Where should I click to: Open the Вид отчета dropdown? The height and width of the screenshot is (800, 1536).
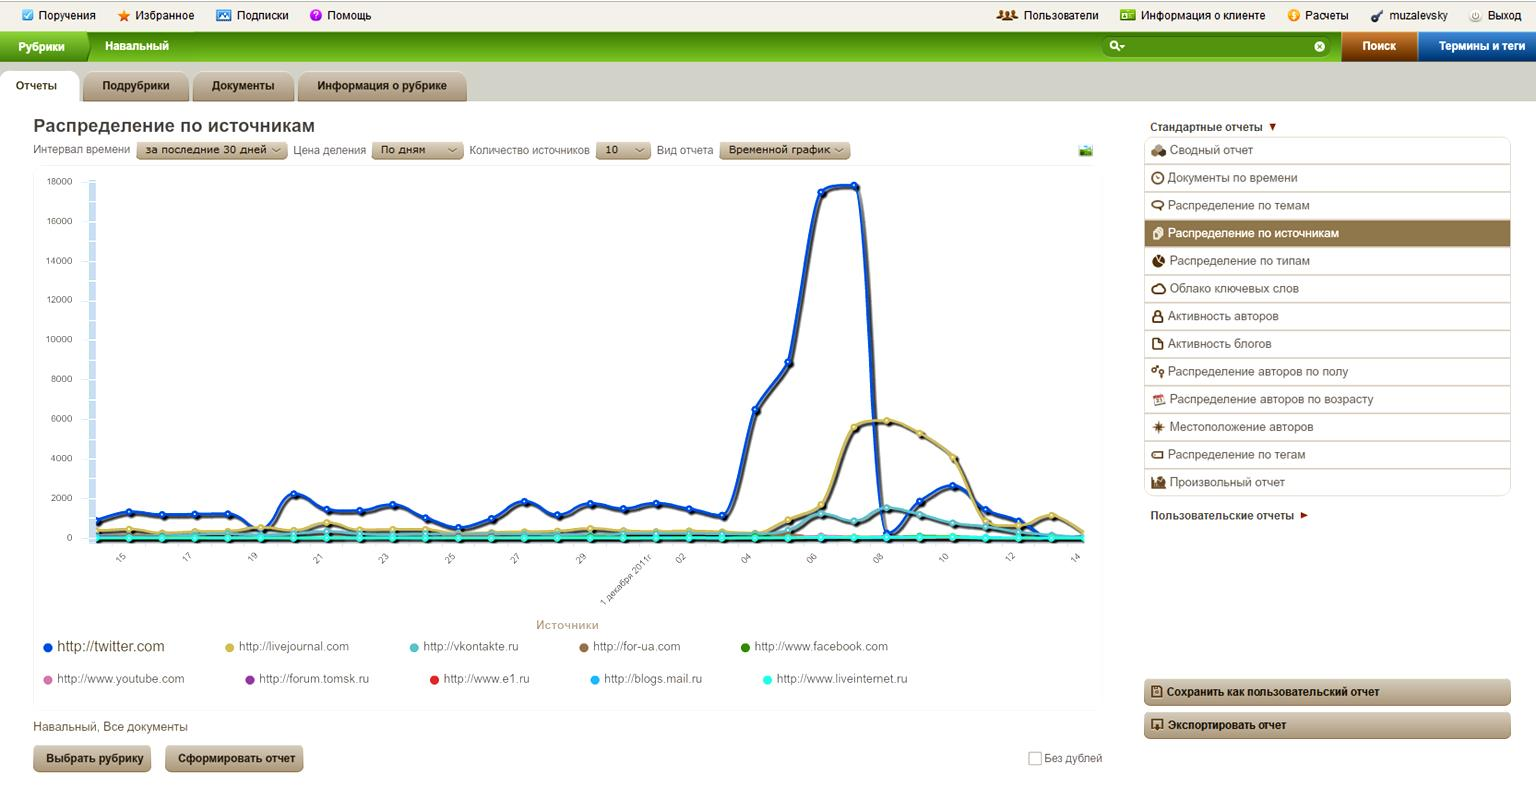click(x=784, y=150)
